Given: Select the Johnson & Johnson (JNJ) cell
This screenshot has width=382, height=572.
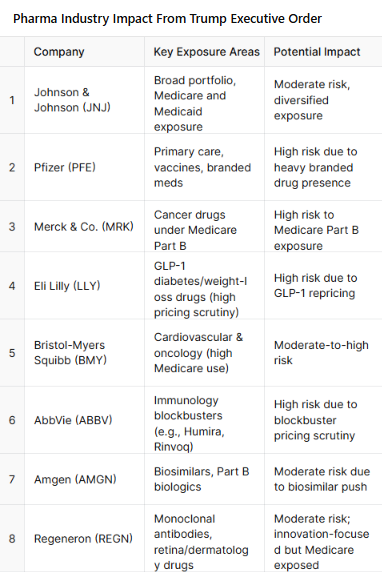Looking at the screenshot, I should pos(84,100).
